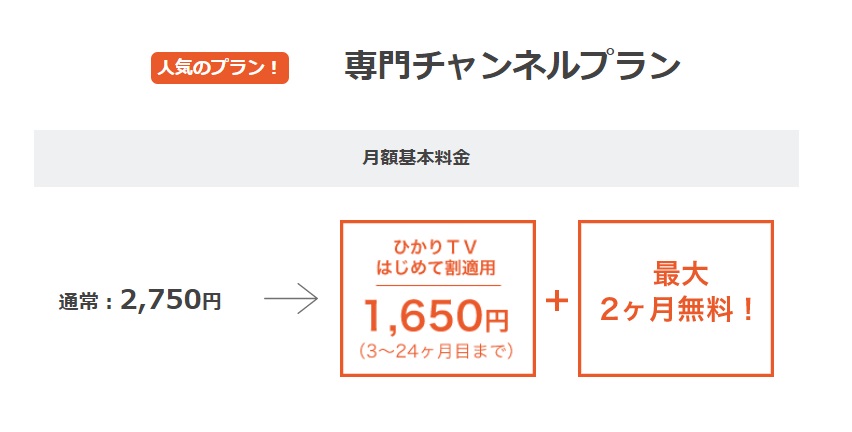The width and height of the screenshot is (852, 432).
Task: Click the 月額基本料金 gray header bar
Action: (x=416, y=158)
